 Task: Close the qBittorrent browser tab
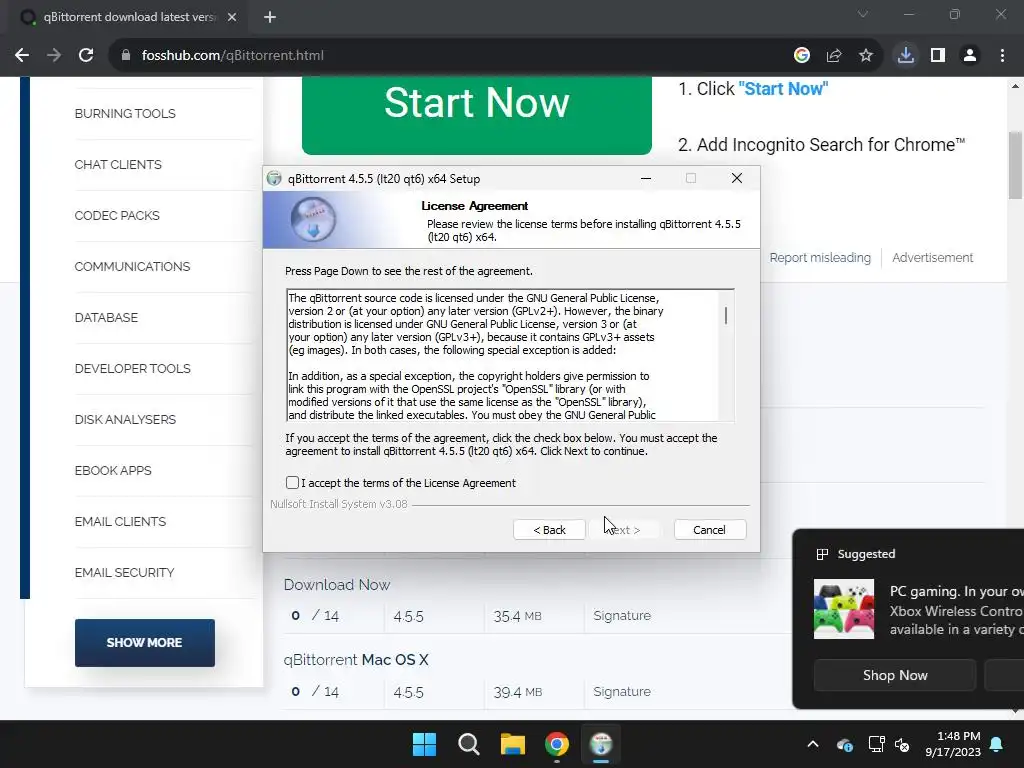click(x=232, y=17)
